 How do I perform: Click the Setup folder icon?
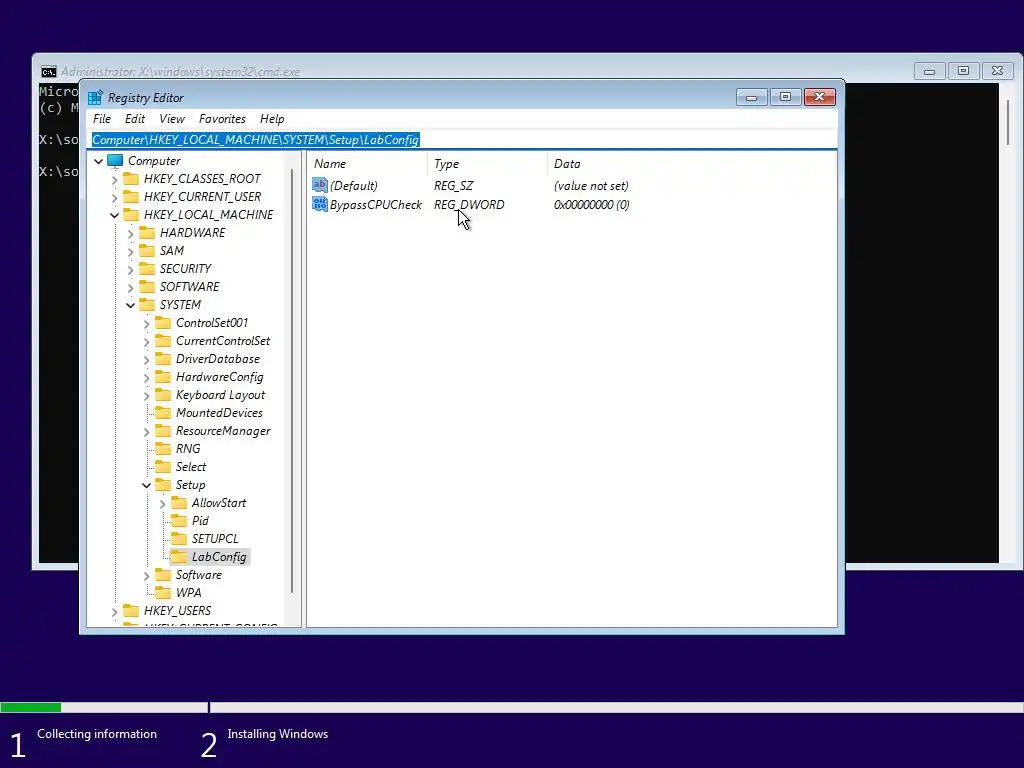[x=163, y=485]
